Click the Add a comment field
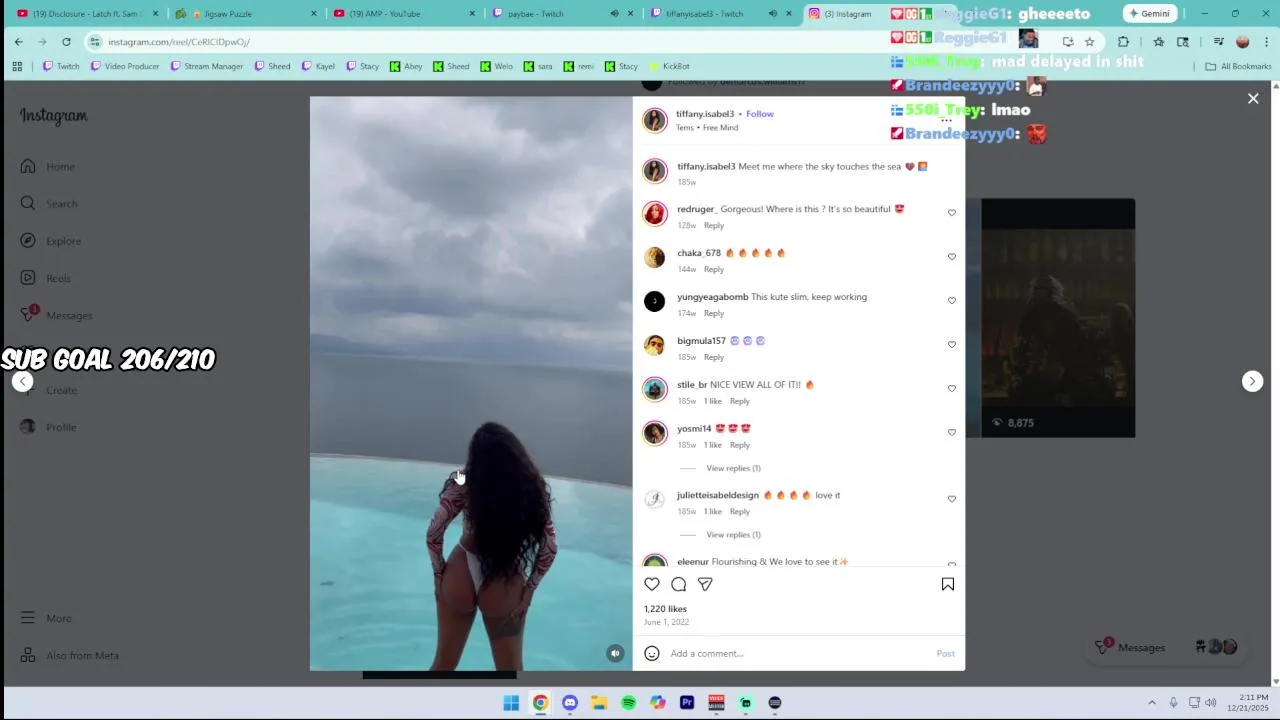The height and width of the screenshot is (720, 1280). [800, 653]
